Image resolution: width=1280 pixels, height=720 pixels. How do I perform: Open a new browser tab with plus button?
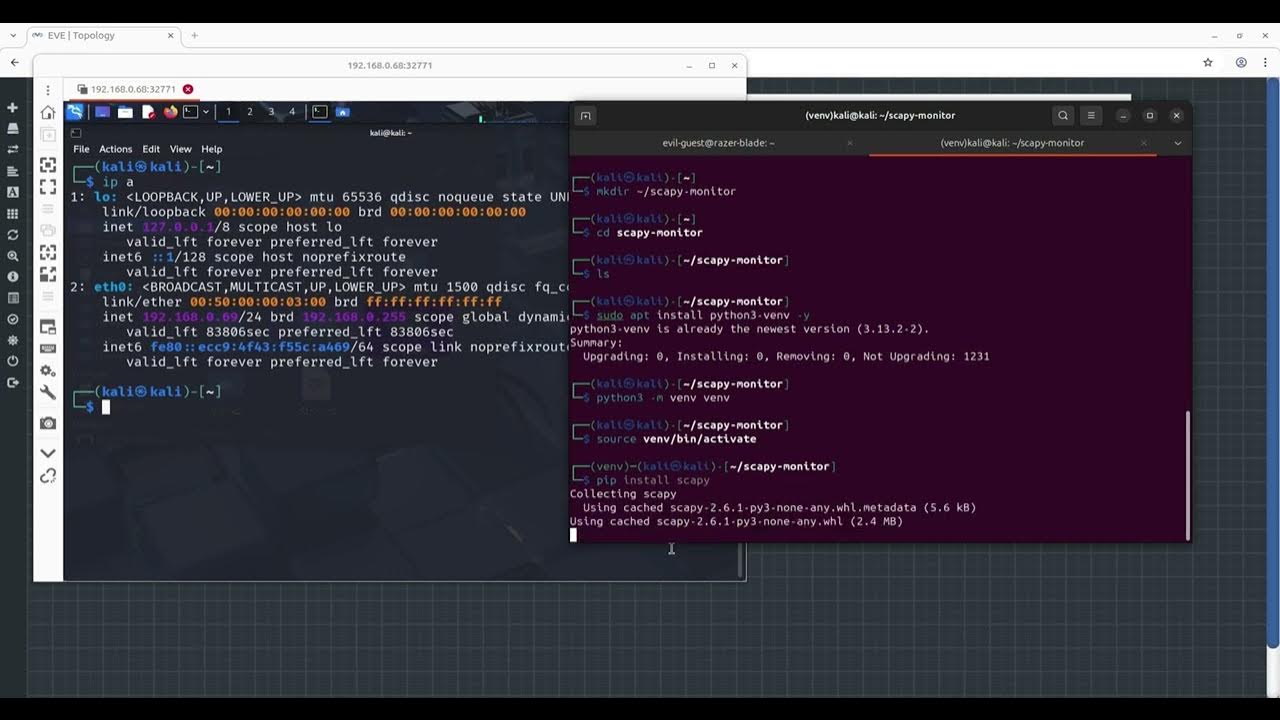tap(194, 35)
